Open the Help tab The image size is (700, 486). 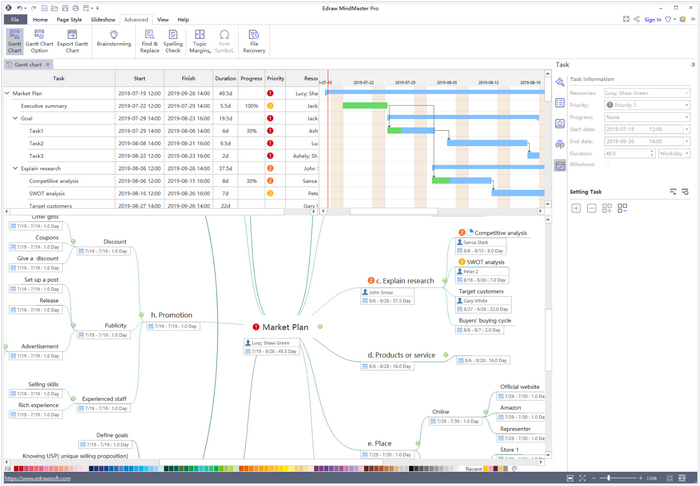(x=183, y=20)
